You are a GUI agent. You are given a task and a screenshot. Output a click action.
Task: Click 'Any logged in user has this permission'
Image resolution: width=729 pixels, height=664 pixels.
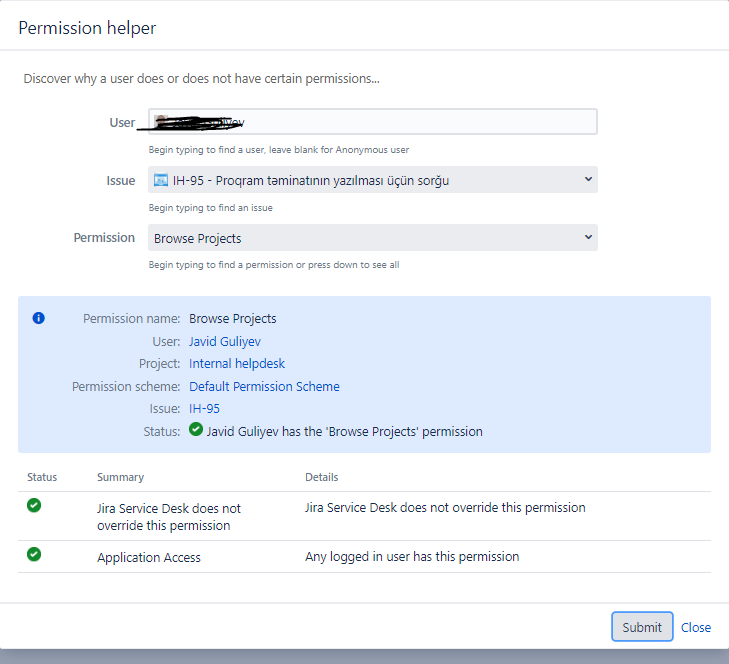(412, 557)
